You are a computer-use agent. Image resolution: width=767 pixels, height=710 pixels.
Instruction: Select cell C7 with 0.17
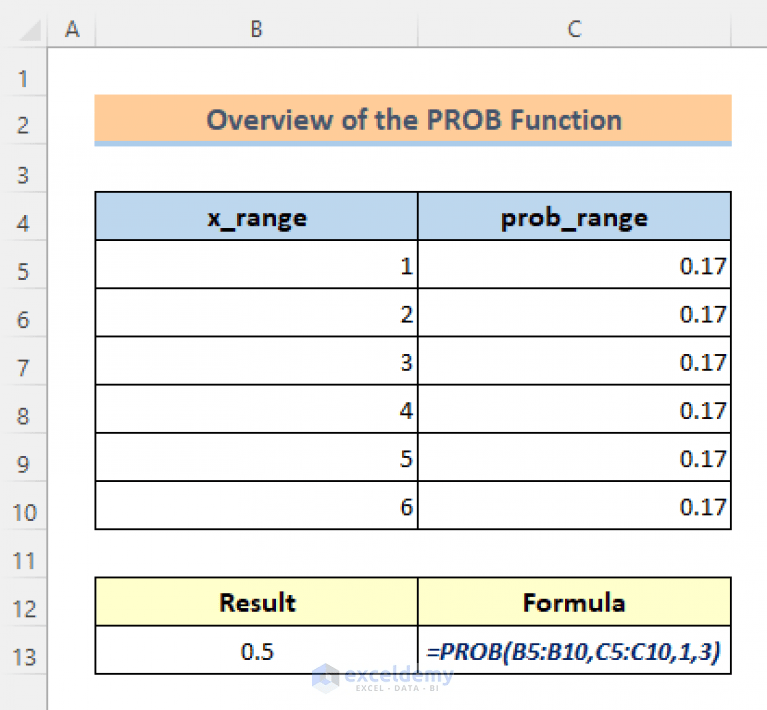(x=574, y=361)
